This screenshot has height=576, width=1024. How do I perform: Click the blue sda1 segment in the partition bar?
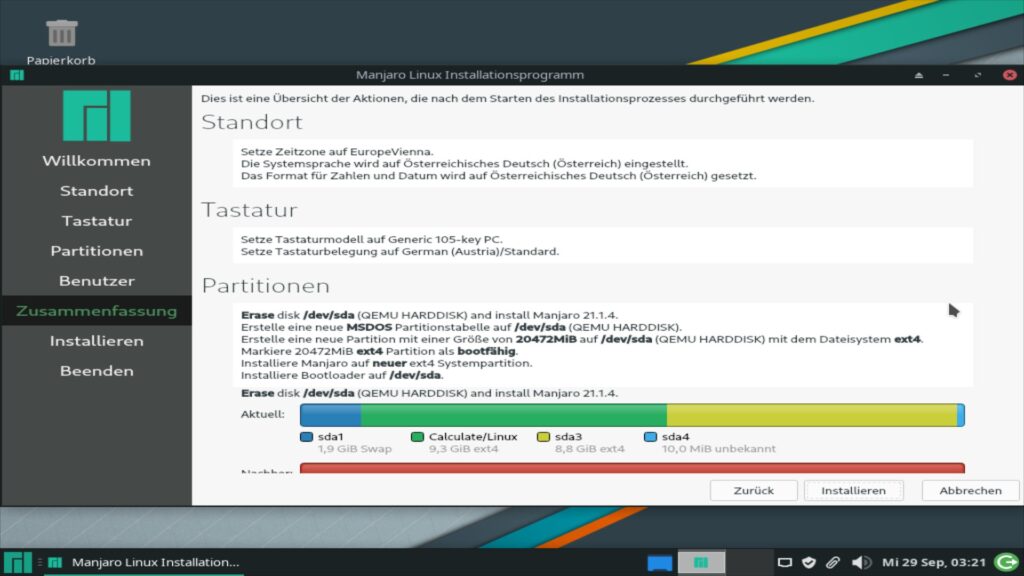pos(330,415)
